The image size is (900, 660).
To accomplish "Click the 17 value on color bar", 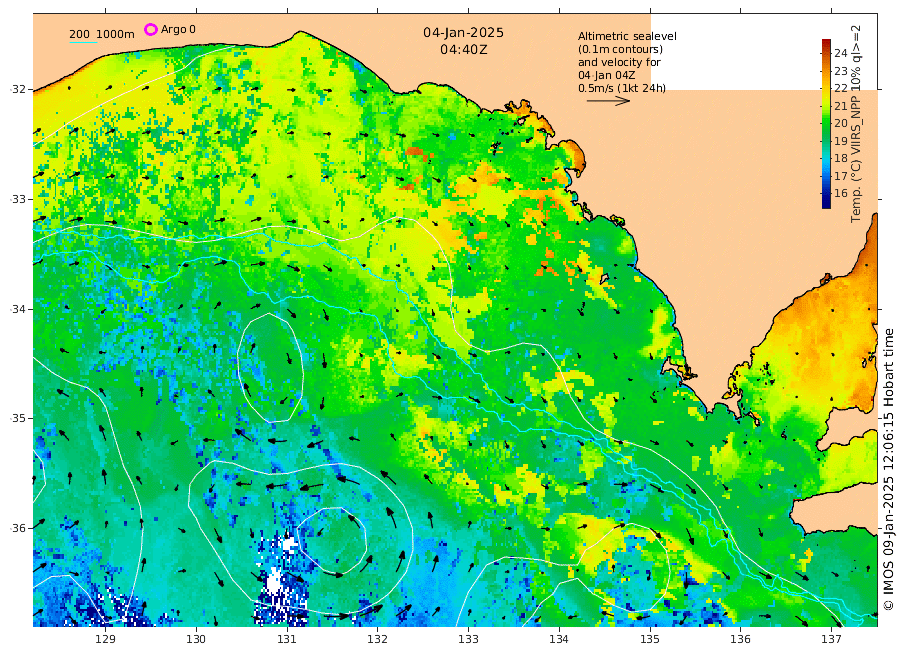I will [841, 176].
